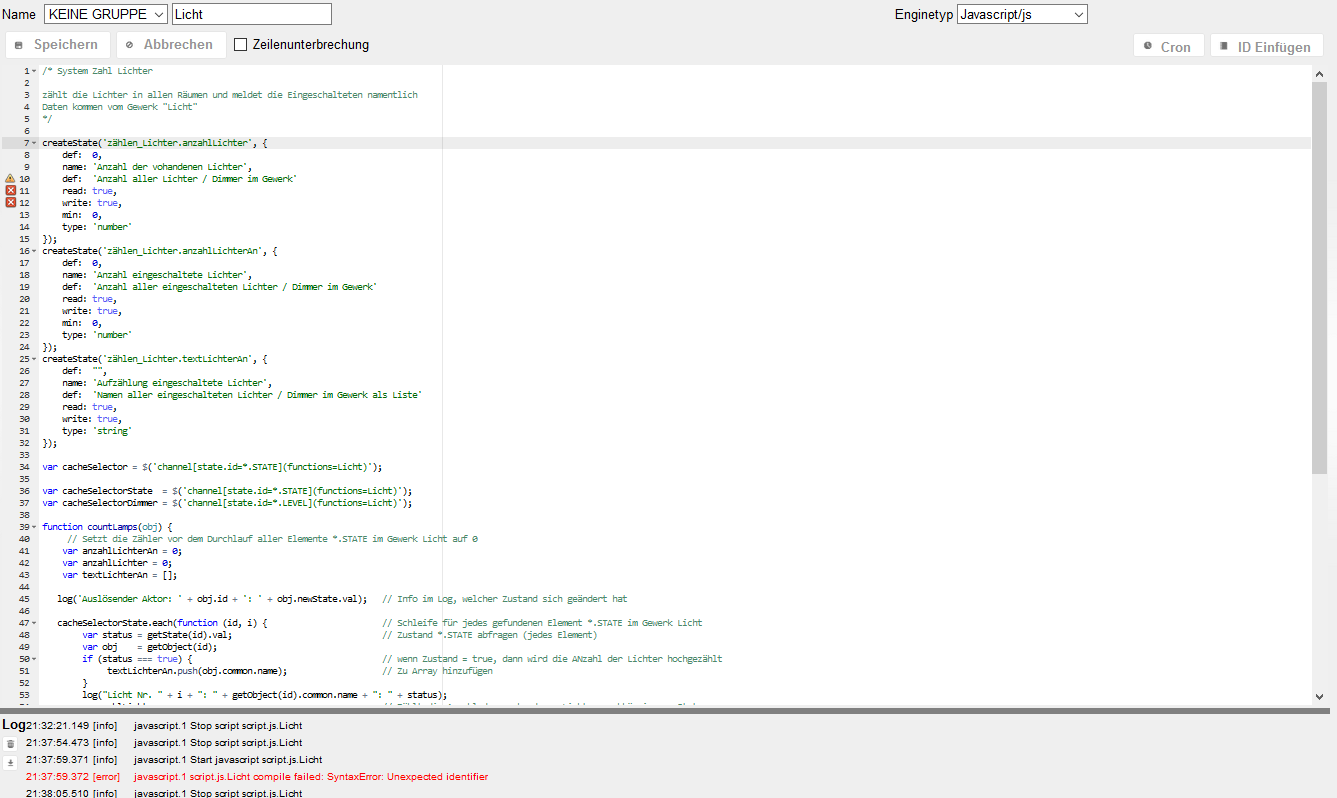The image size is (1337, 798).
Task: Cancel editing with Abbrechen
Action: [x=171, y=45]
